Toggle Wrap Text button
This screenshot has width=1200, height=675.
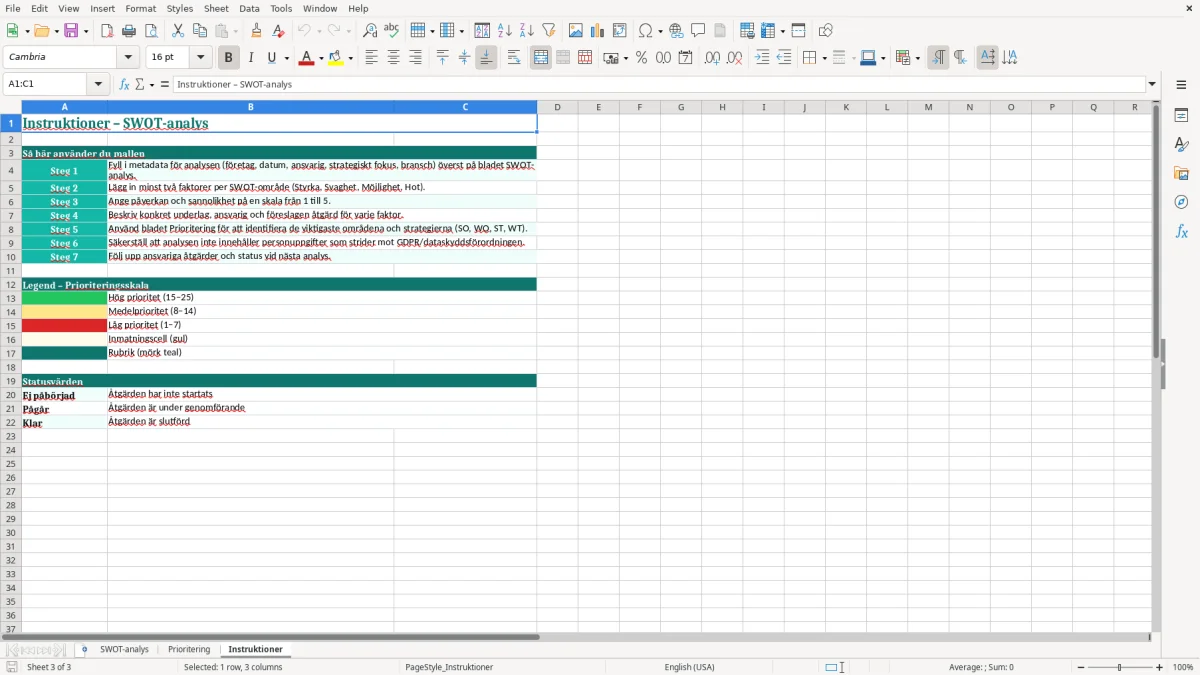514,58
